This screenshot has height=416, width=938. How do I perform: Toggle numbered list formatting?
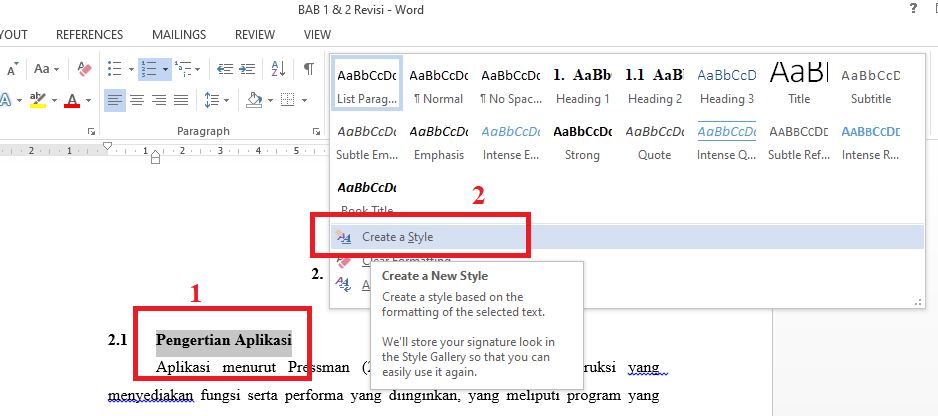pos(148,69)
